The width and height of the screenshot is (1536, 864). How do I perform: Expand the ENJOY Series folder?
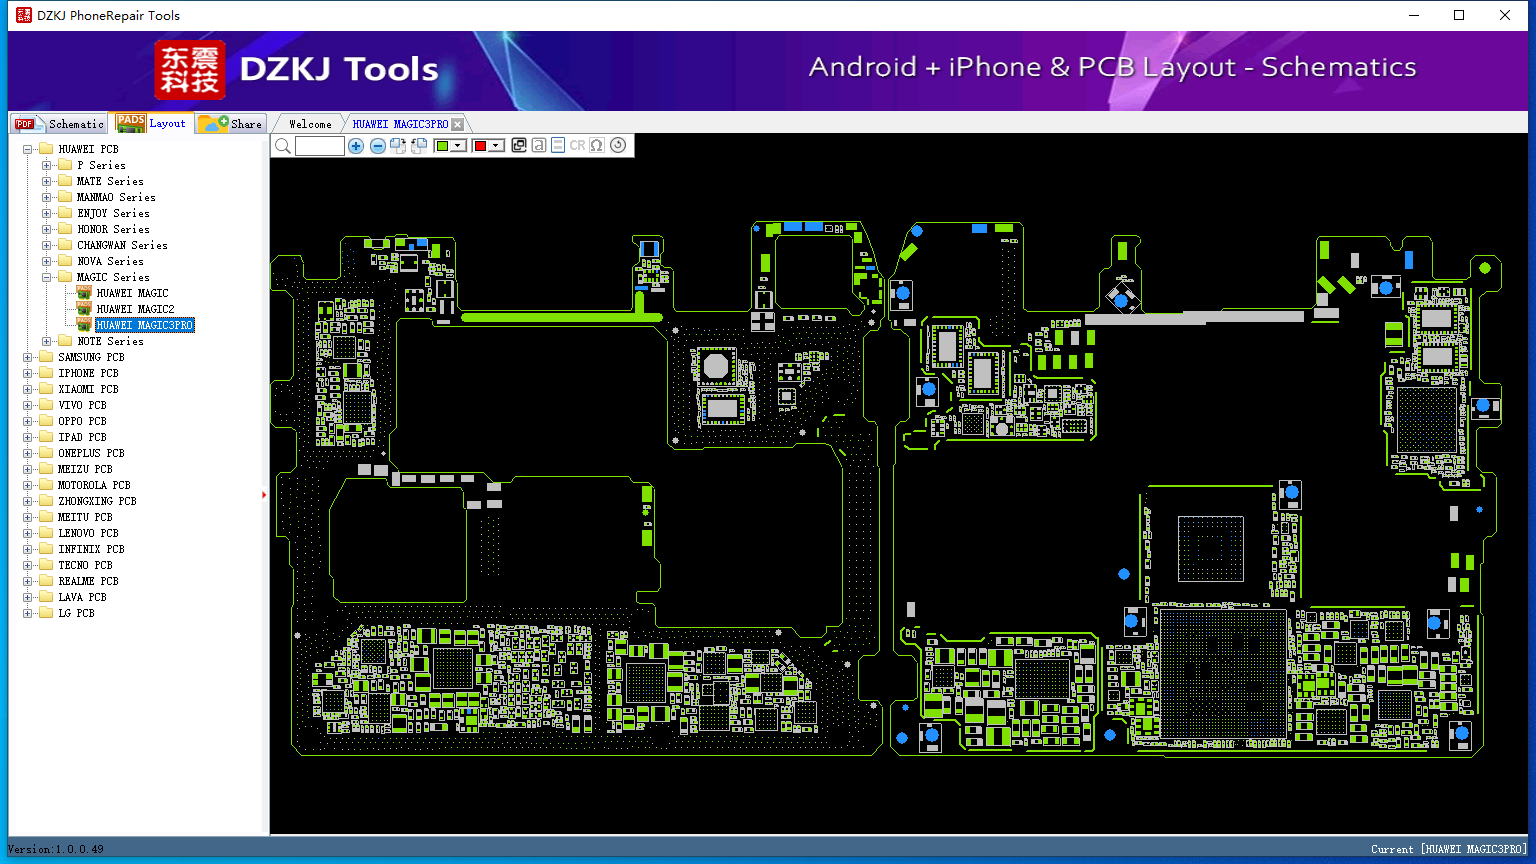(47, 213)
